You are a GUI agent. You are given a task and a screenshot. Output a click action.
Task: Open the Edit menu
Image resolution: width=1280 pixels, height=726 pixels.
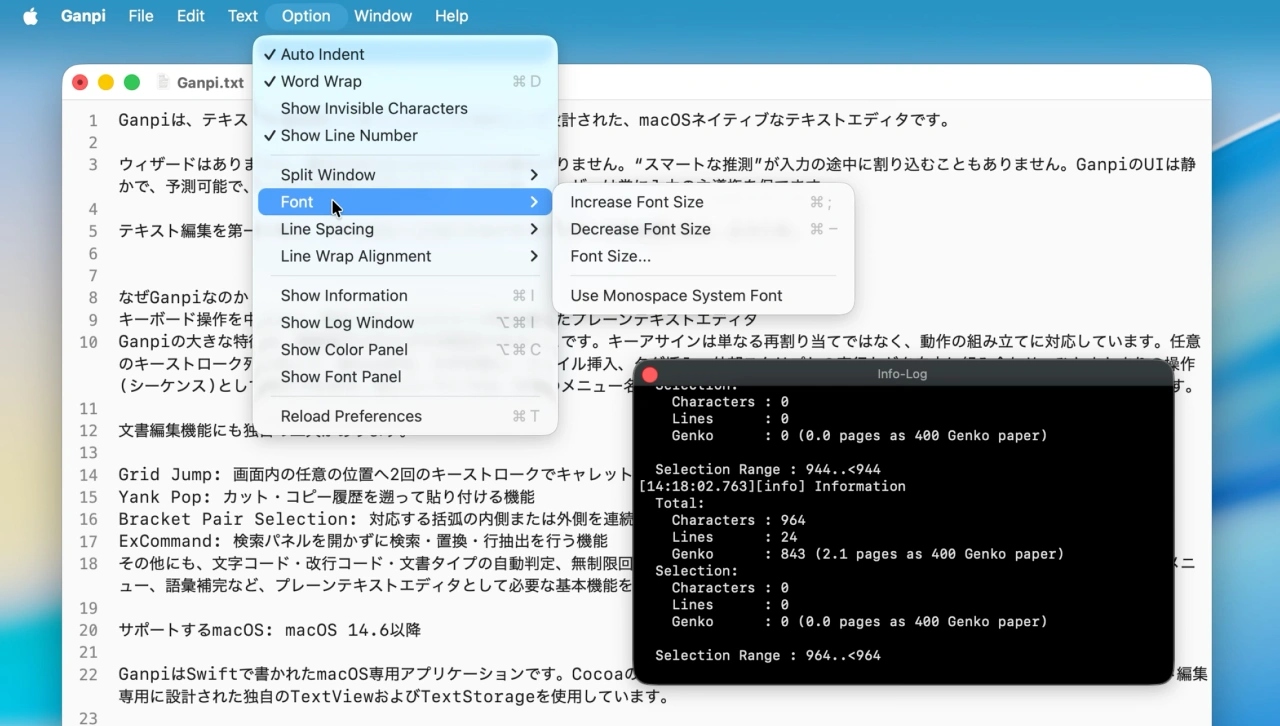click(x=191, y=16)
